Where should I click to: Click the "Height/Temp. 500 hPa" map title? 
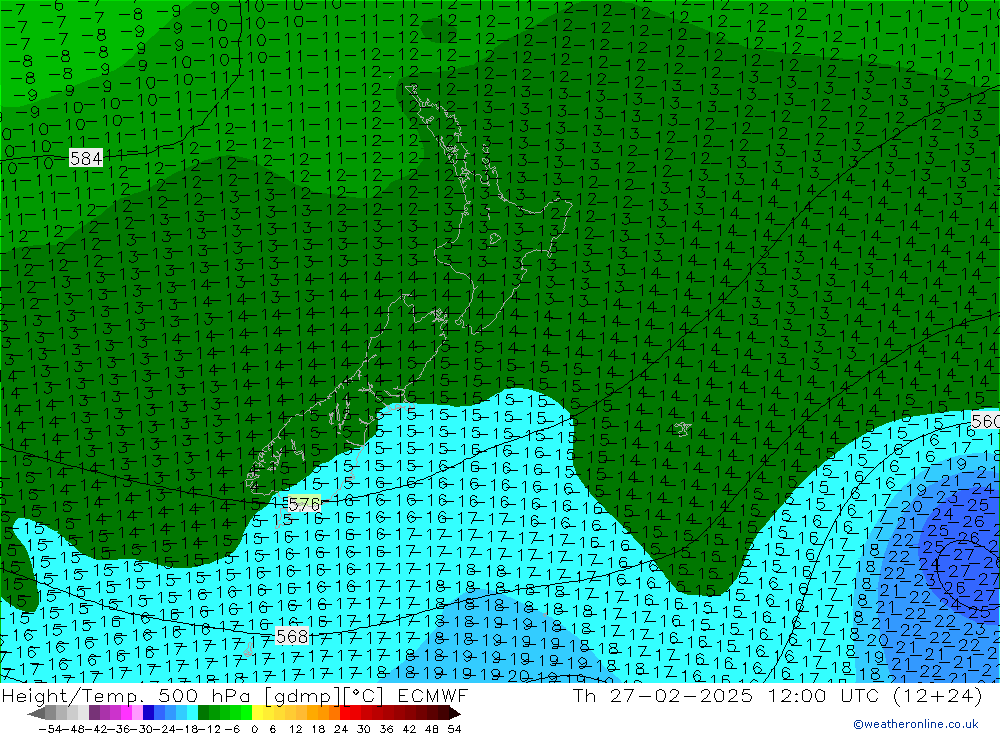point(128,695)
